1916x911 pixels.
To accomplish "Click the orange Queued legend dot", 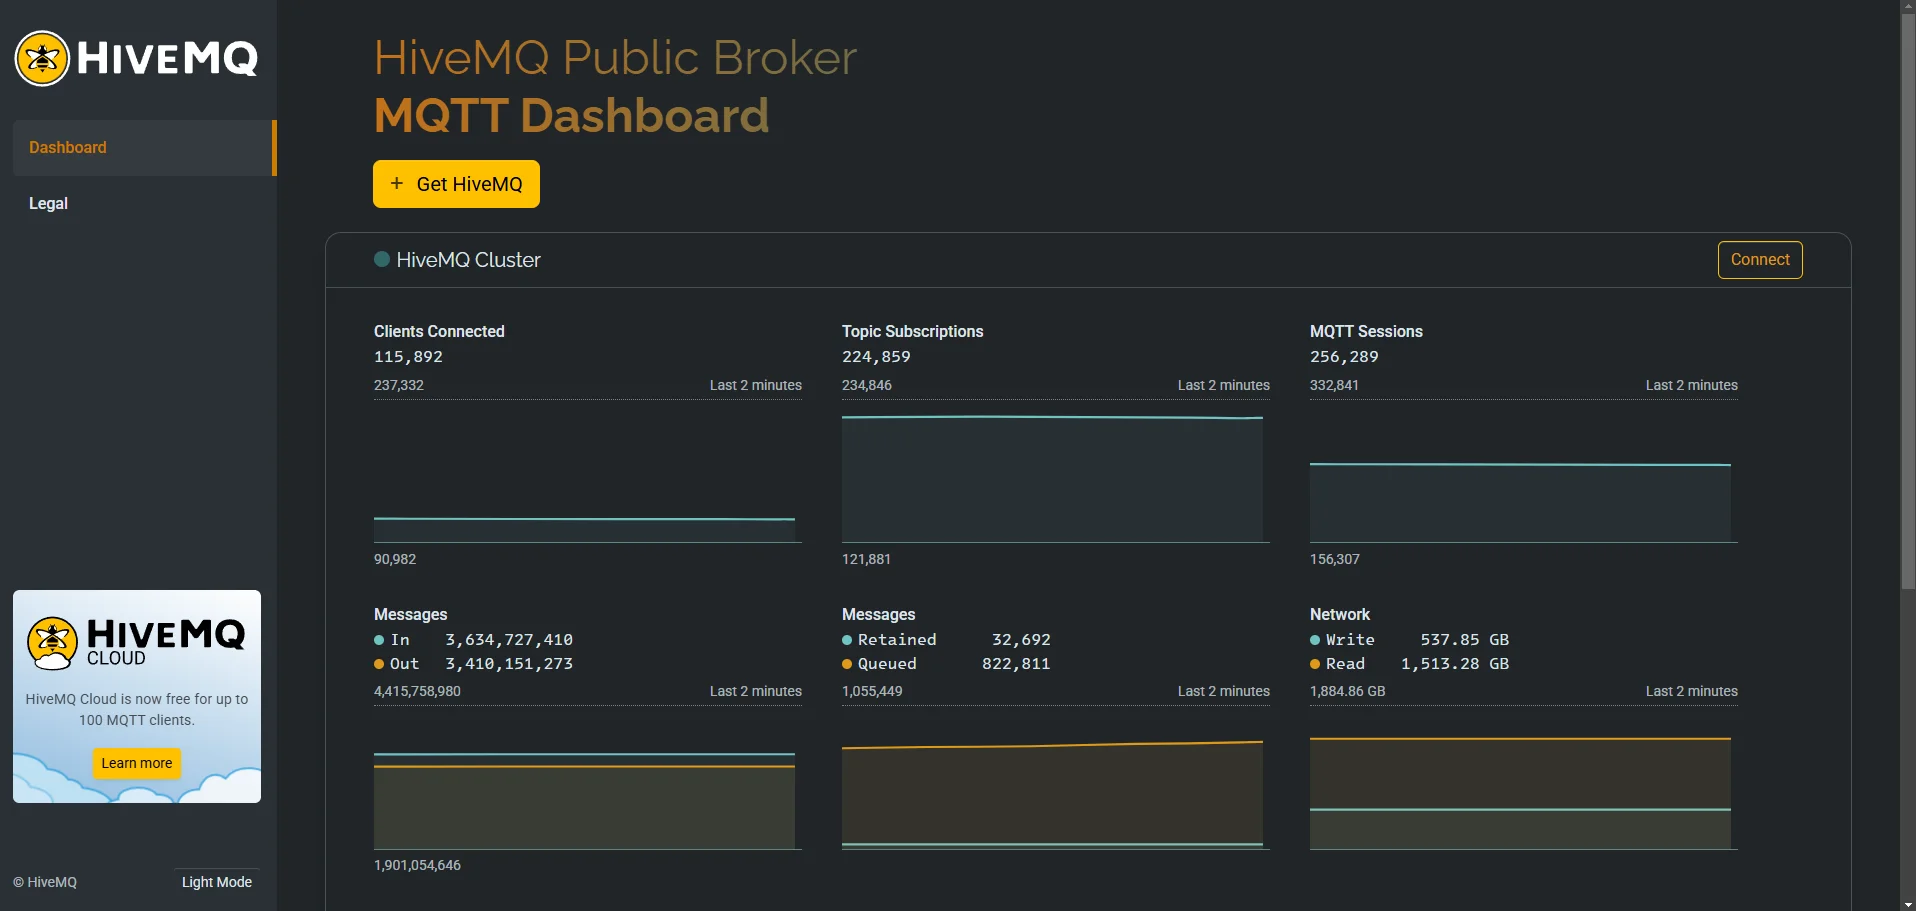I will click(x=847, y=664).
